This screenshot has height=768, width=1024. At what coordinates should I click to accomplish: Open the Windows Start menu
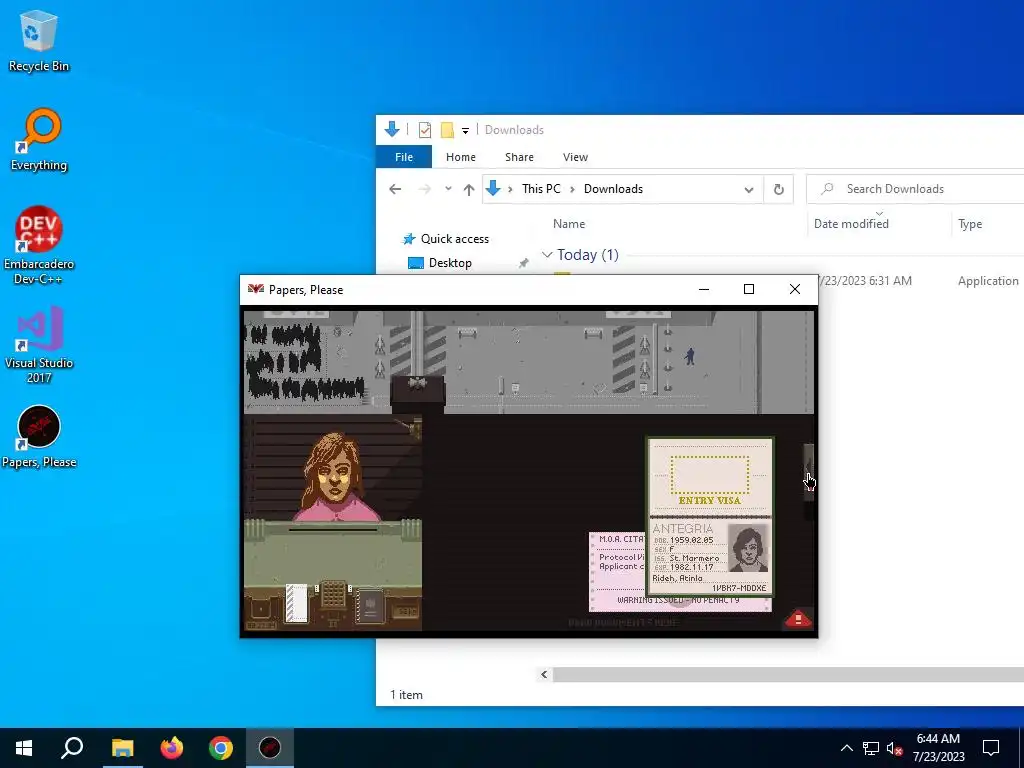pyautogui.click(x=24, y=748)
